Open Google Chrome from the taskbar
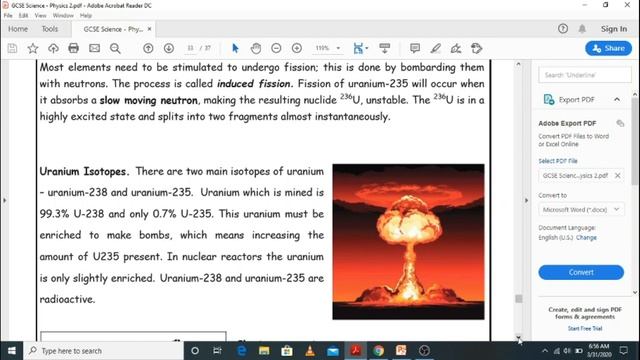 (x=378, y=351)
